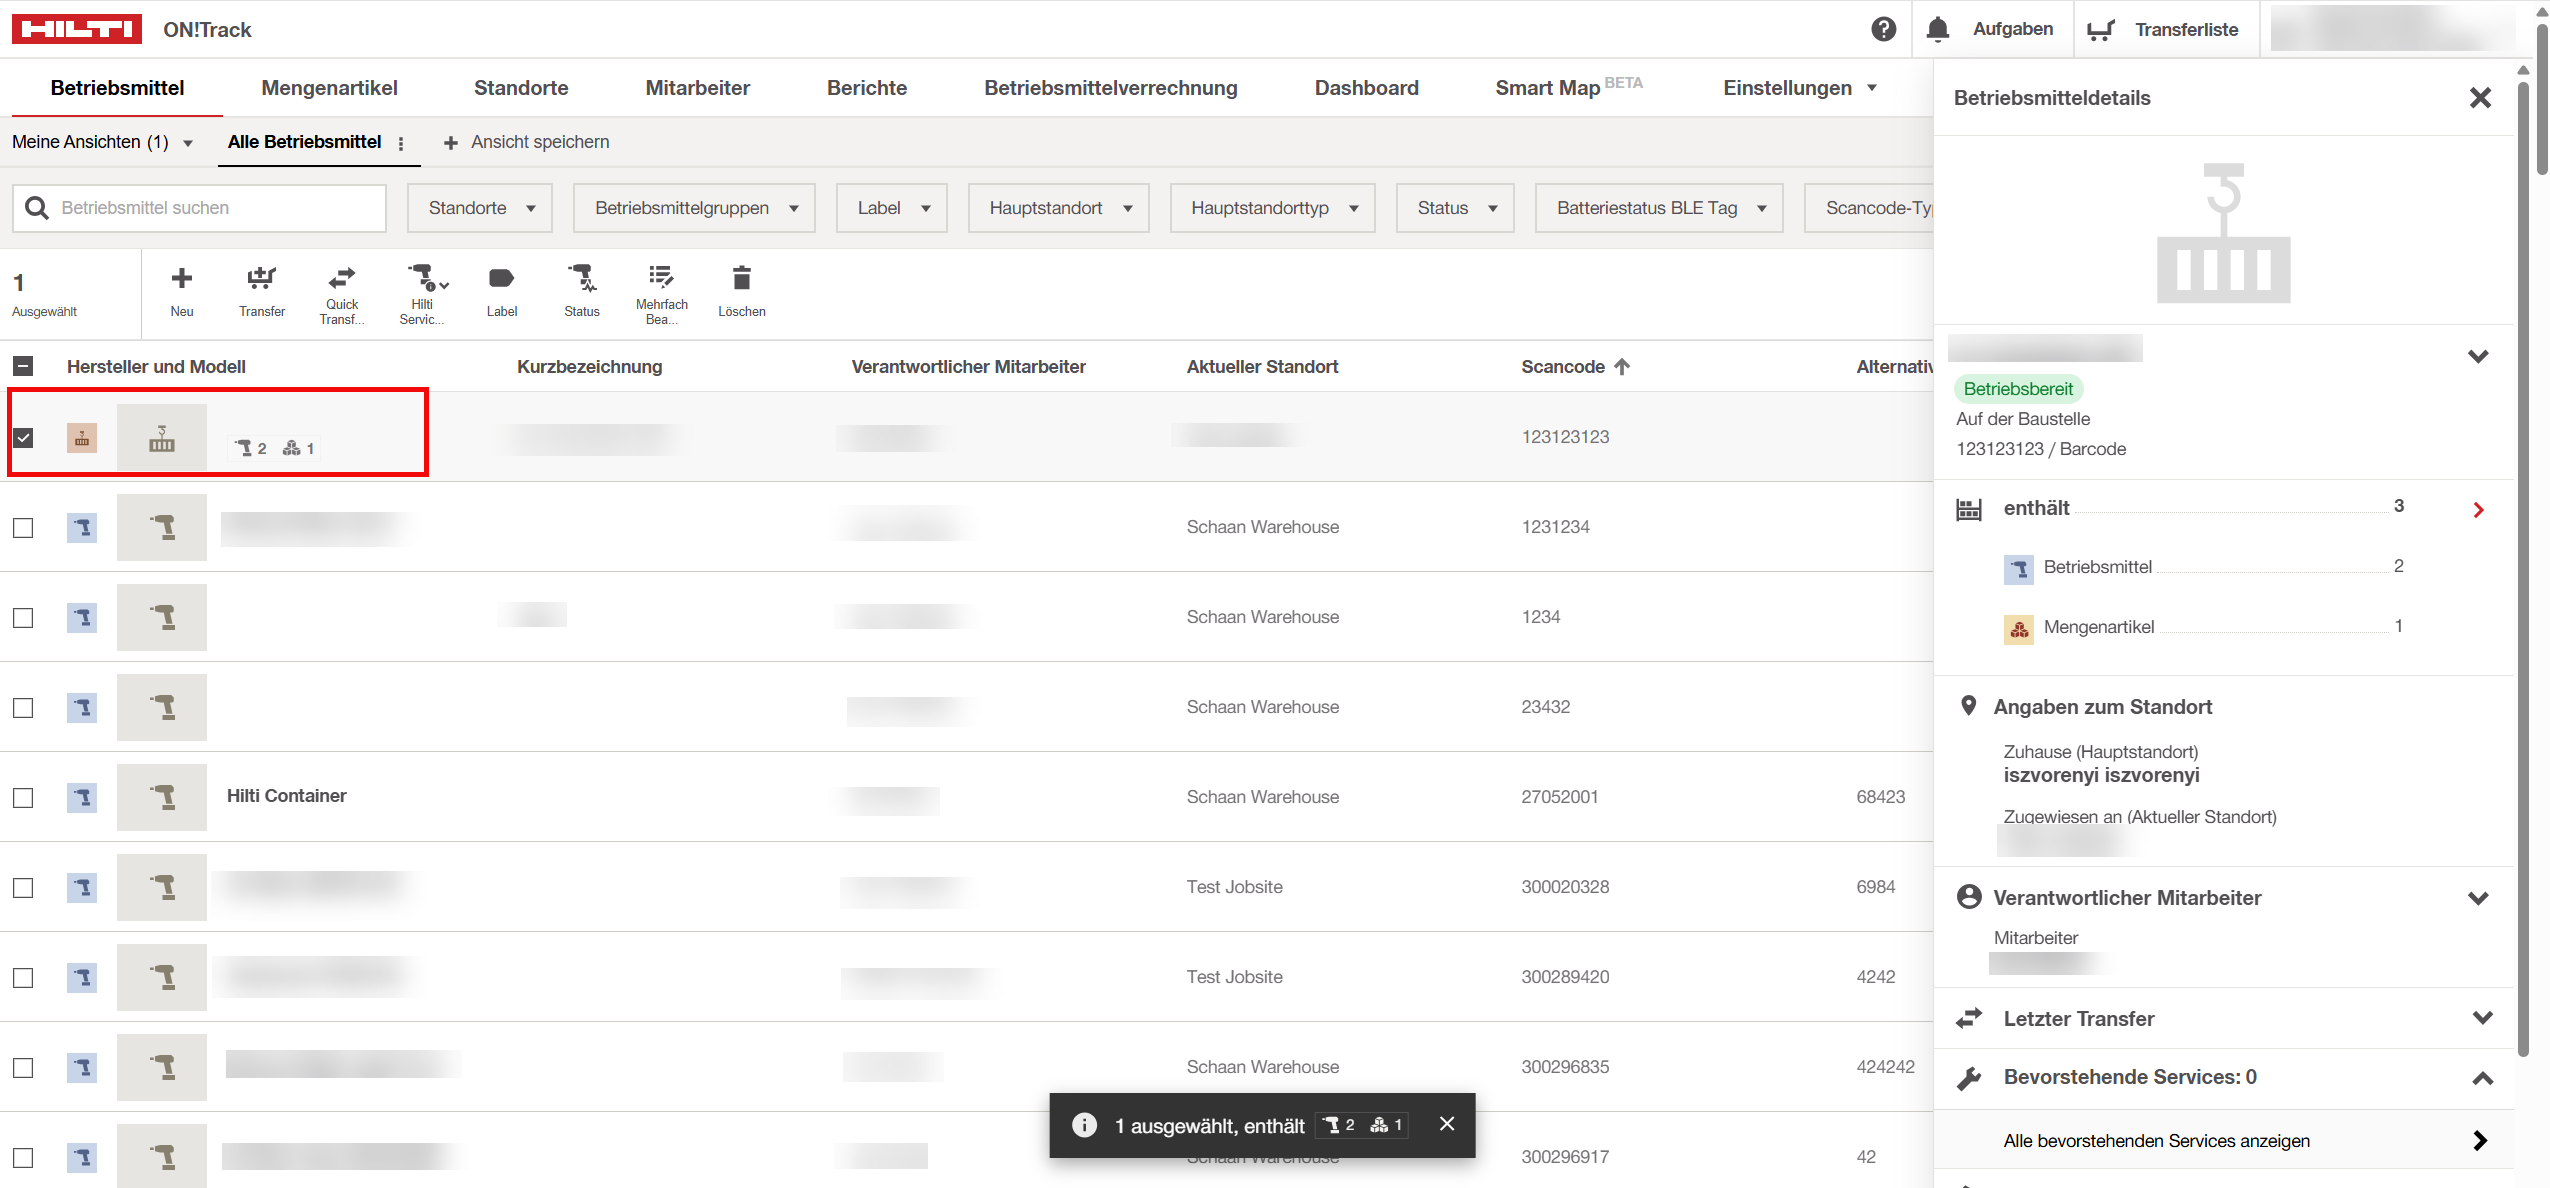
Task: Switch to the Standorte tab
Action: point(521,88)
